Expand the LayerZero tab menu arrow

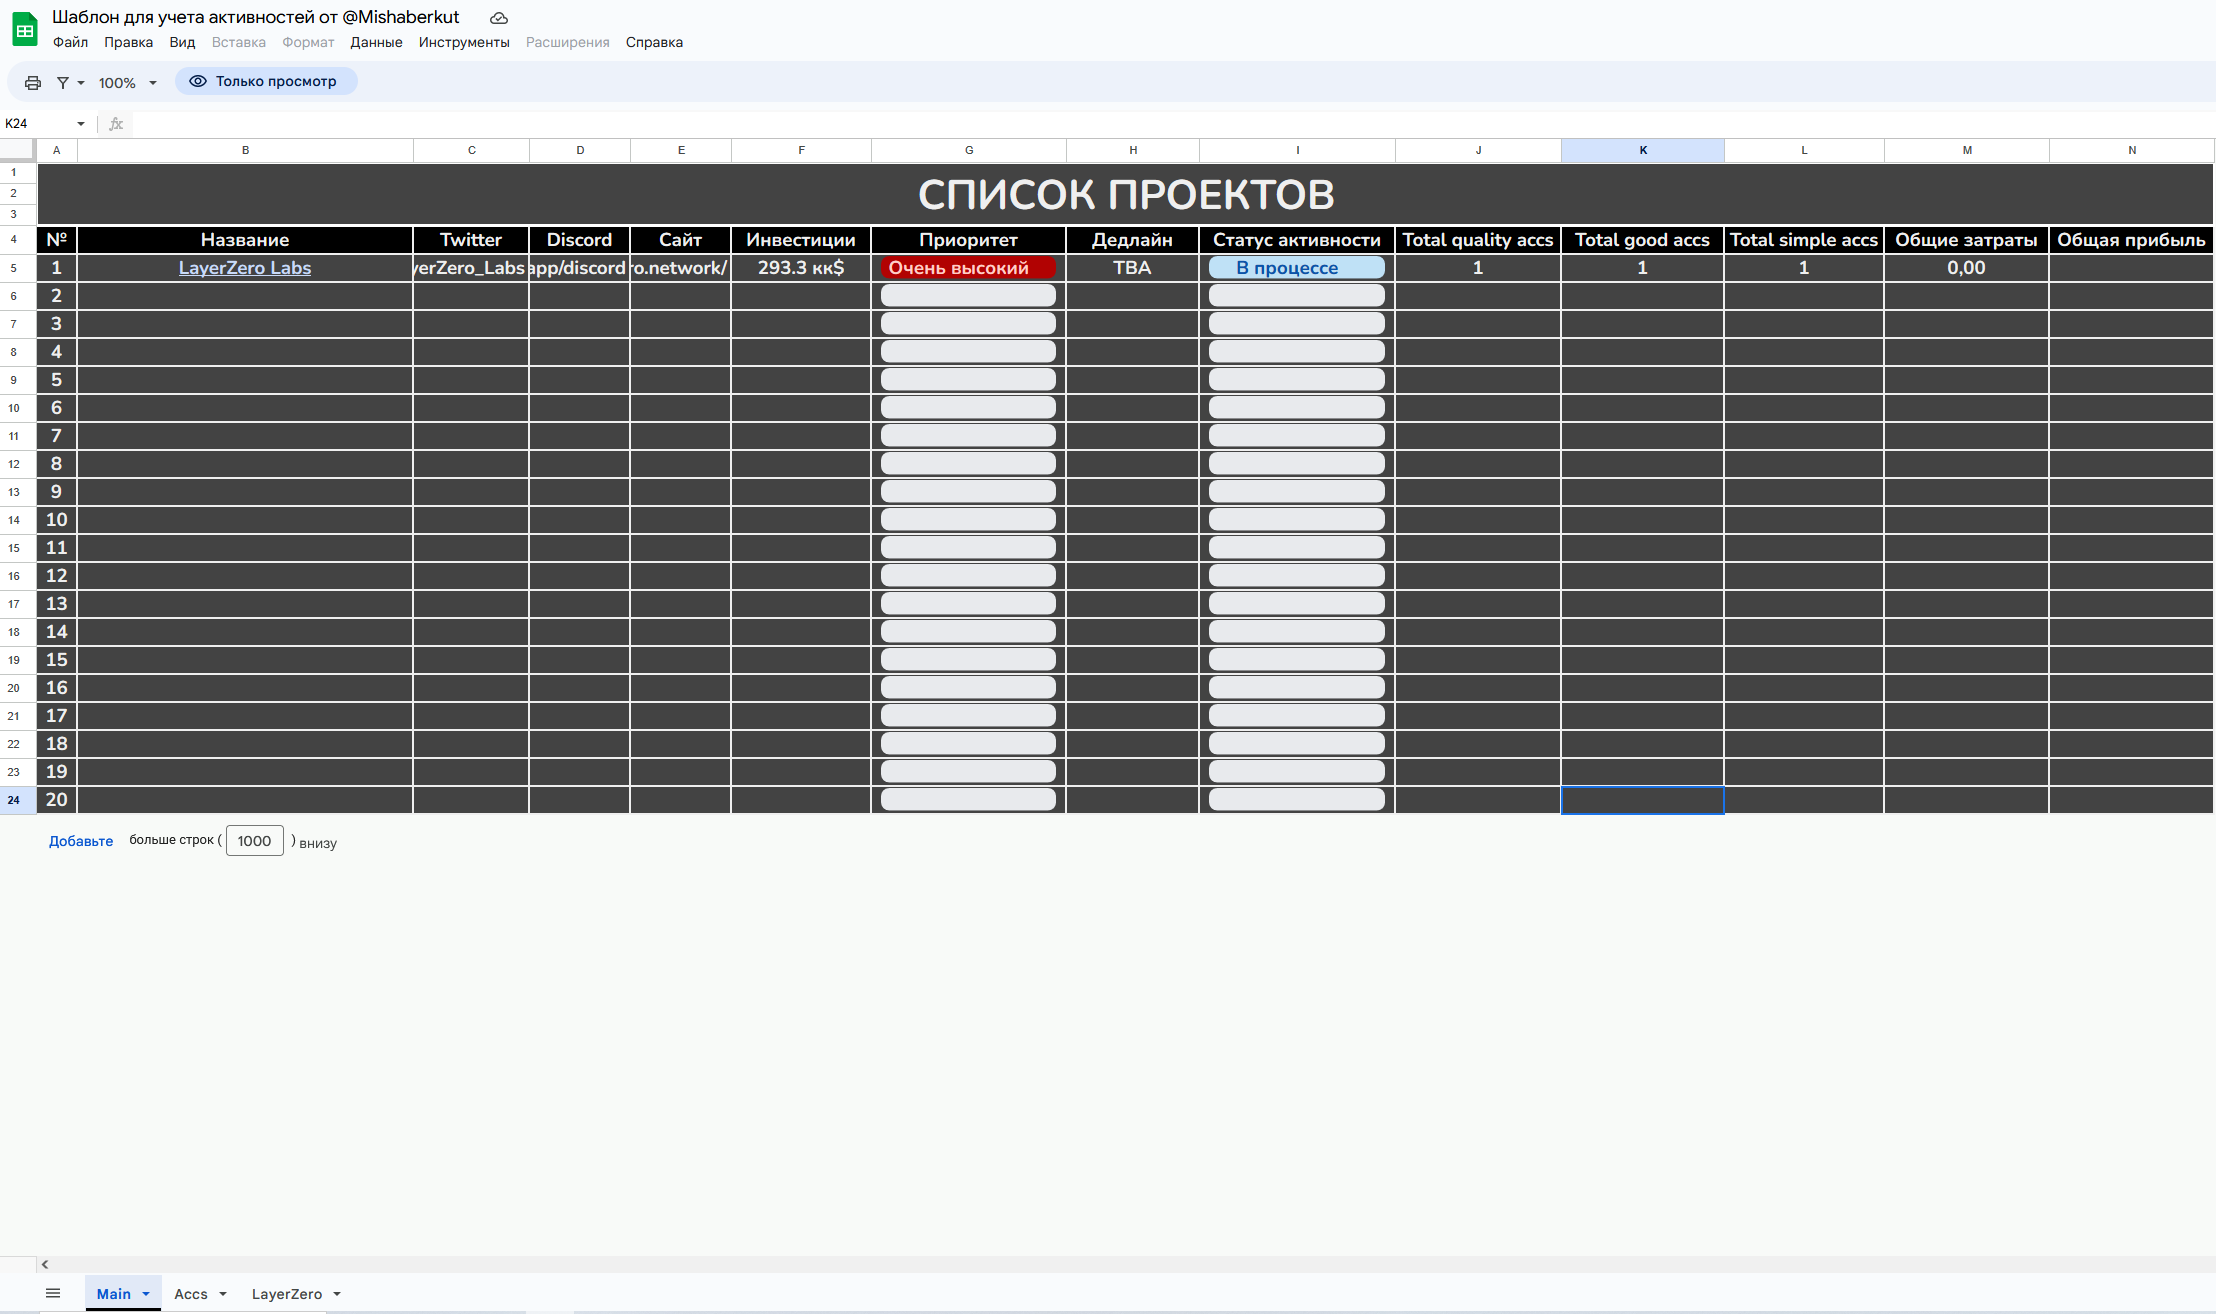point(337,1294)
